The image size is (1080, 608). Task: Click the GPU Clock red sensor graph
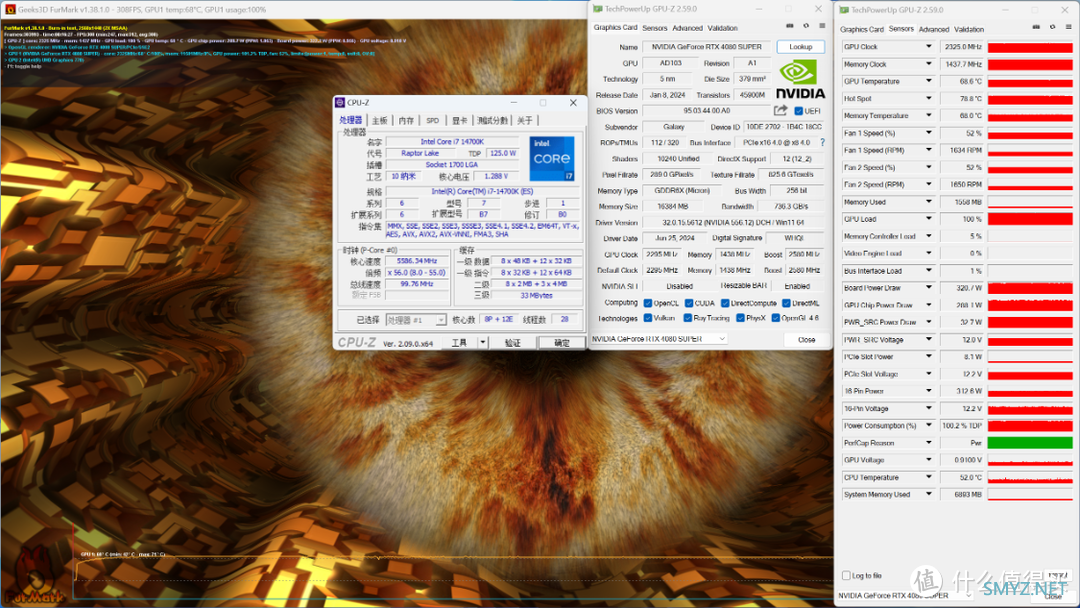tap(1030, 47)
